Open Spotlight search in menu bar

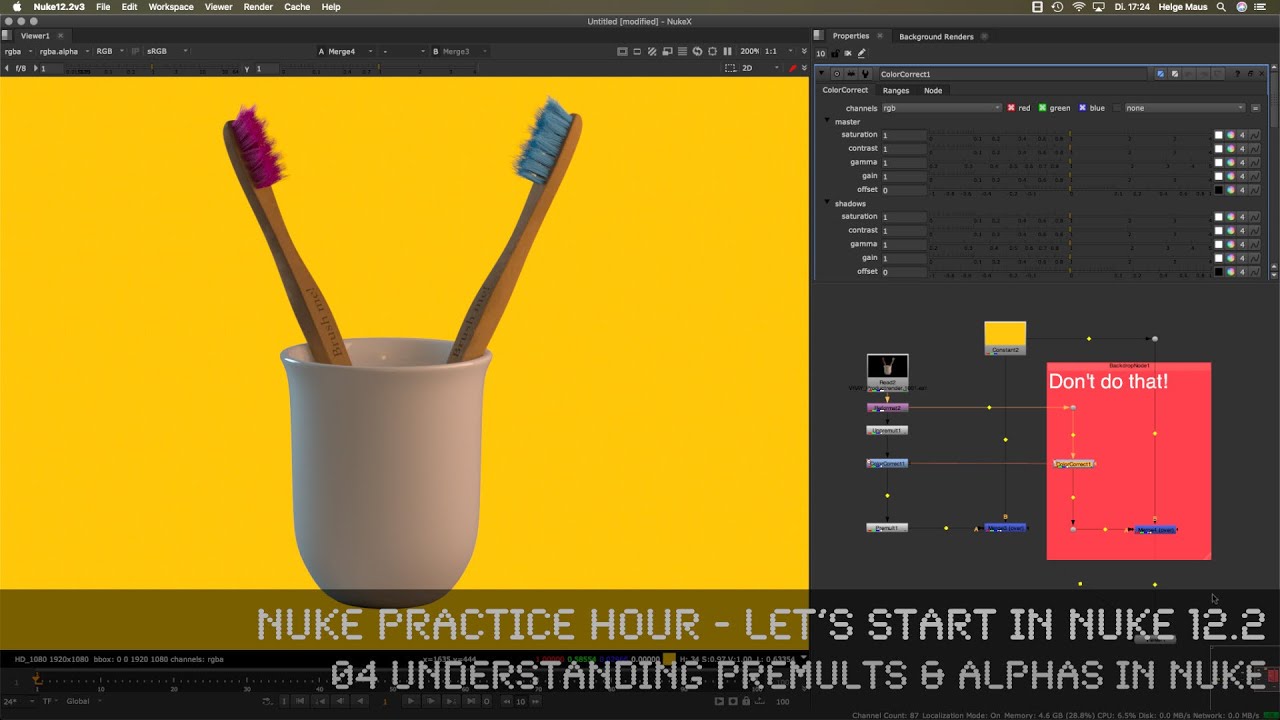click(1221, 7)
